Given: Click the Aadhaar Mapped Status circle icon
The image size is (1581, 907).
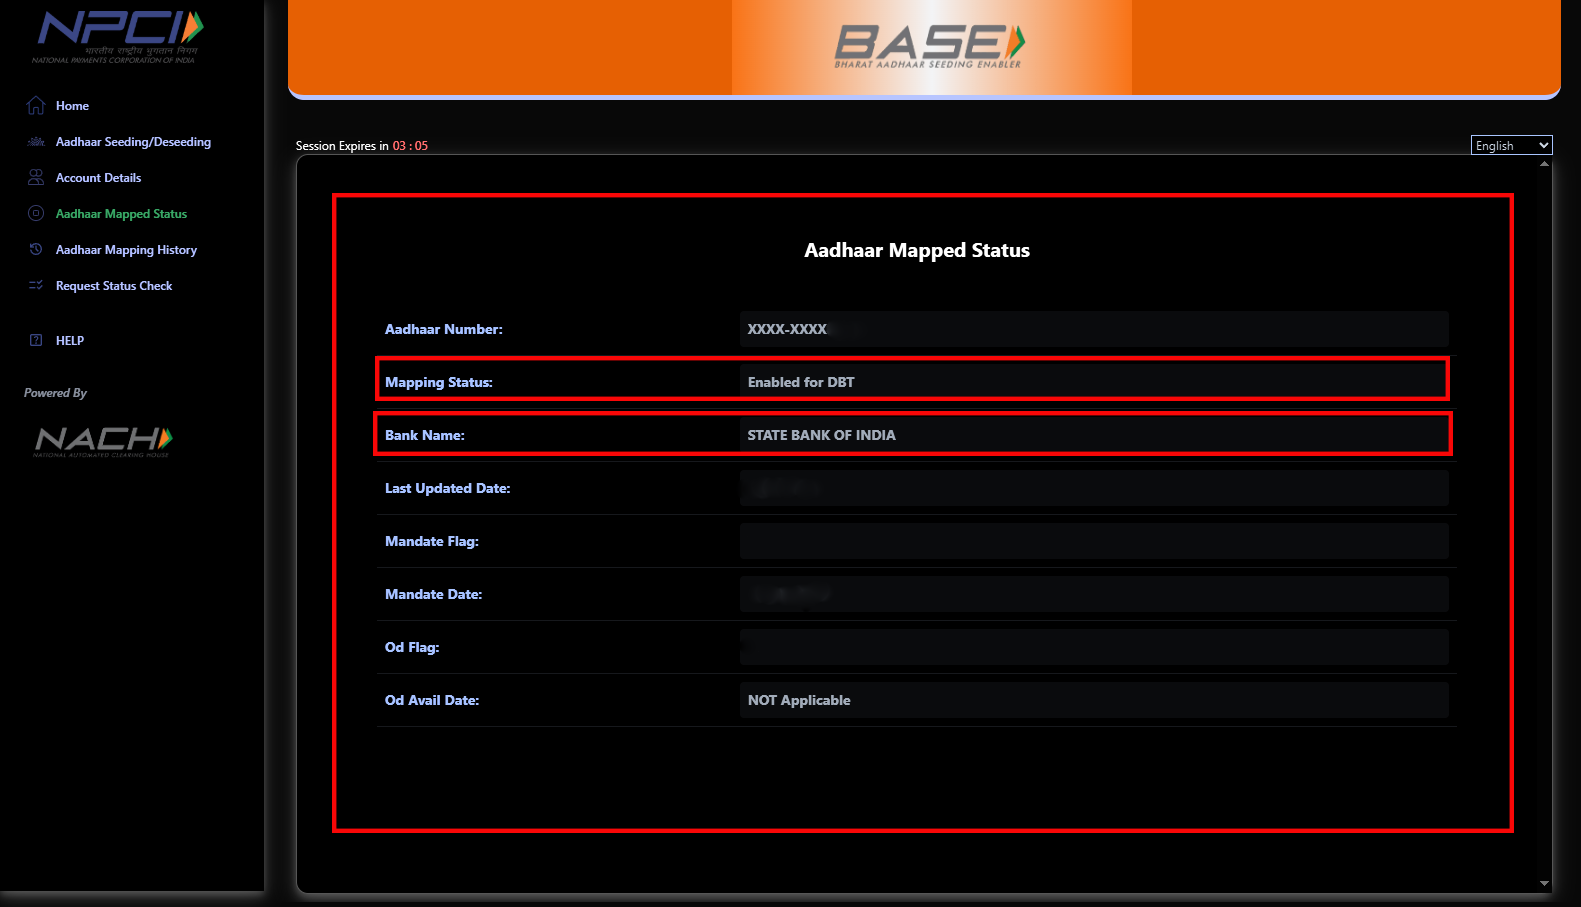Looking at the screenshot, I should 36,214.
